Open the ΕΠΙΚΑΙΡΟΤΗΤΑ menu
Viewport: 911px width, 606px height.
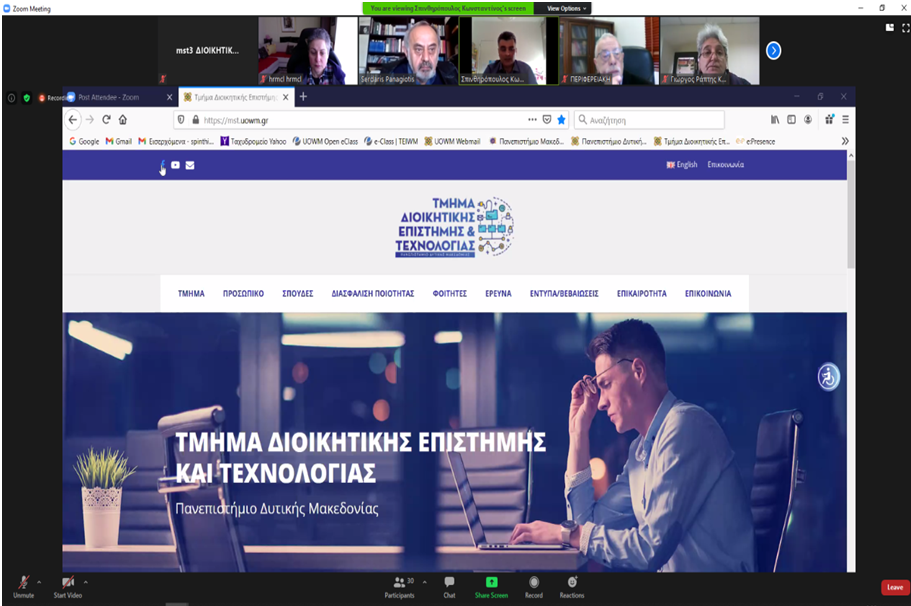coord(642,293)
